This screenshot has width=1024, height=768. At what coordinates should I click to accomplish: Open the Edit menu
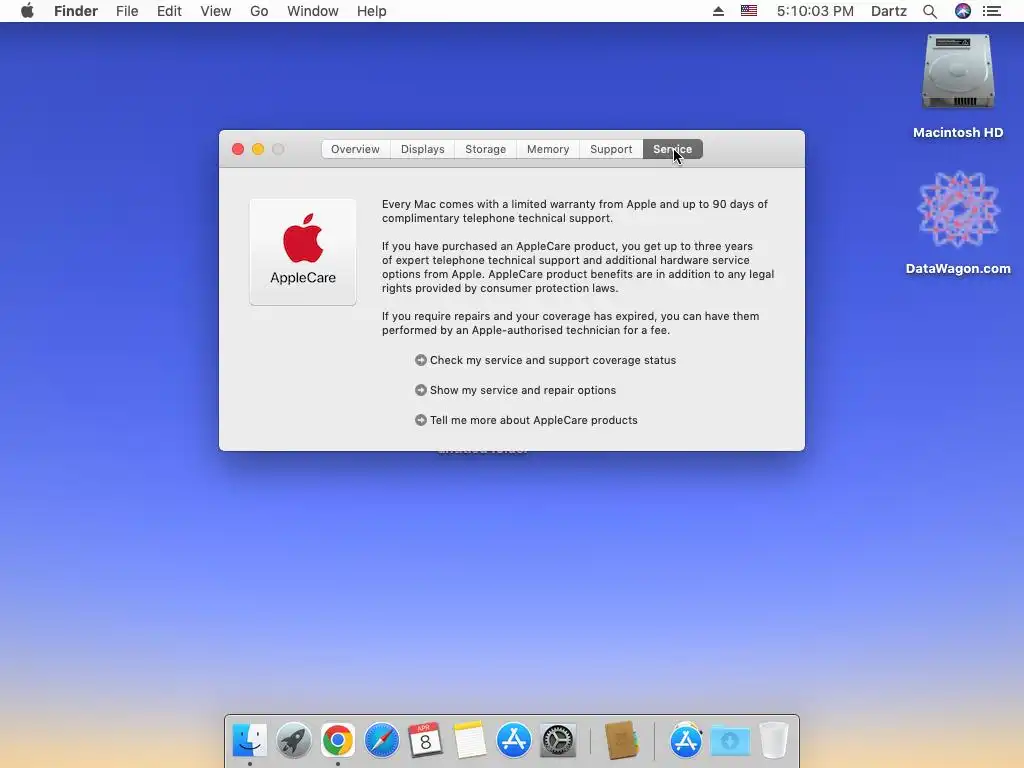tap(169, 11)
